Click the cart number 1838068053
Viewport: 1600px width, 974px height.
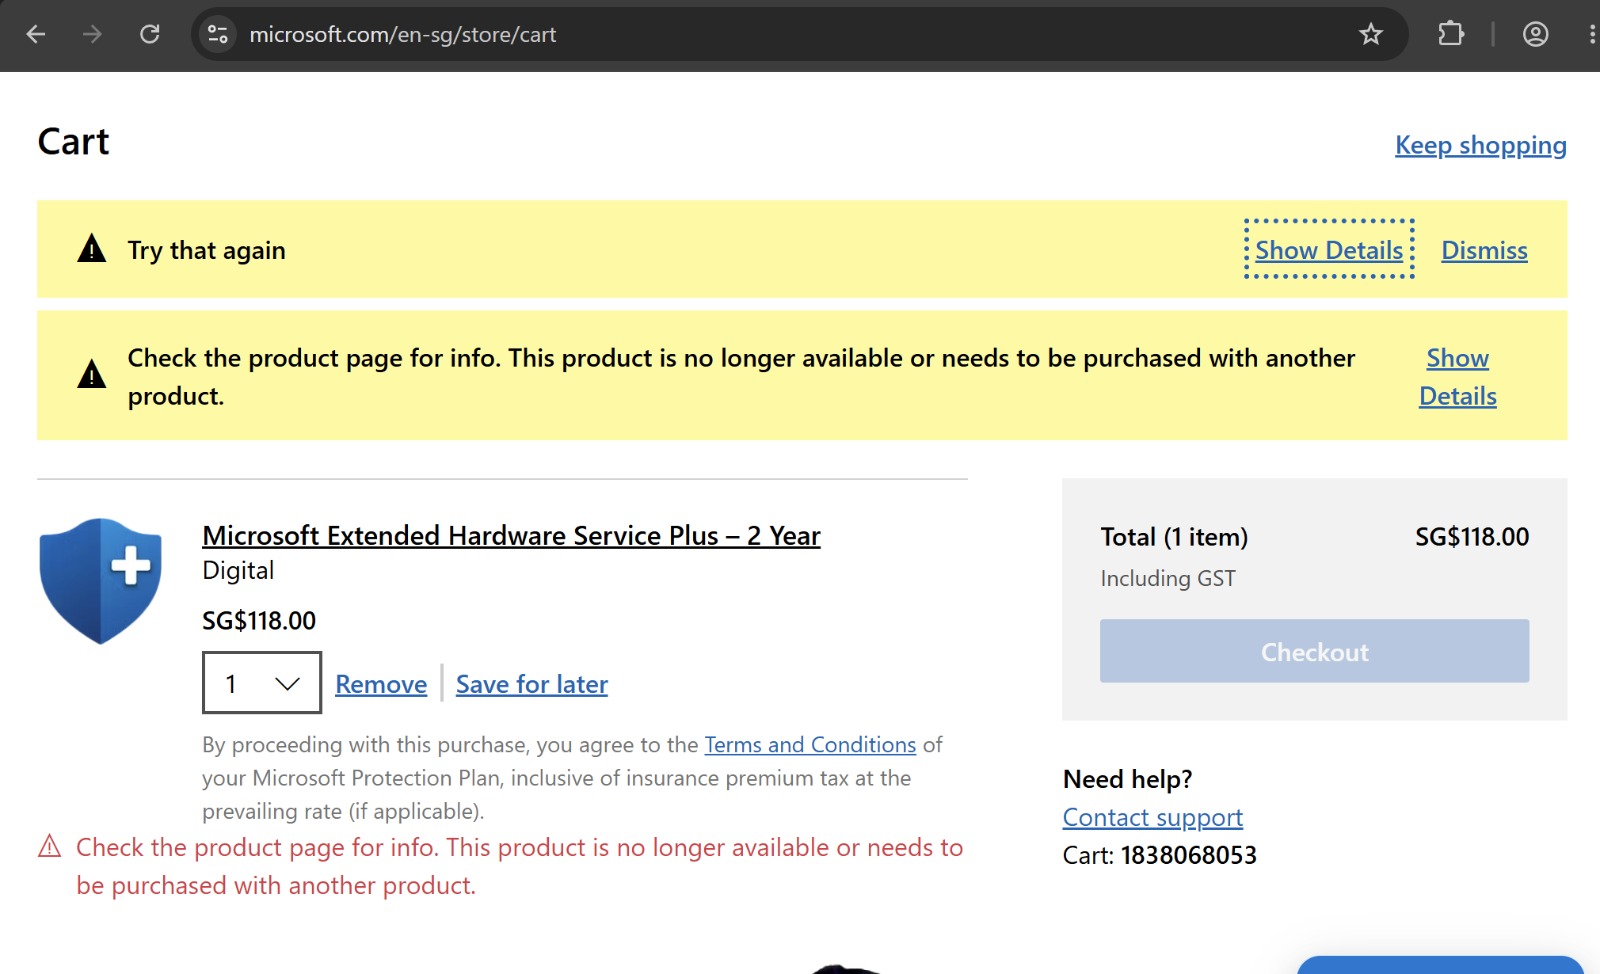1189,855
